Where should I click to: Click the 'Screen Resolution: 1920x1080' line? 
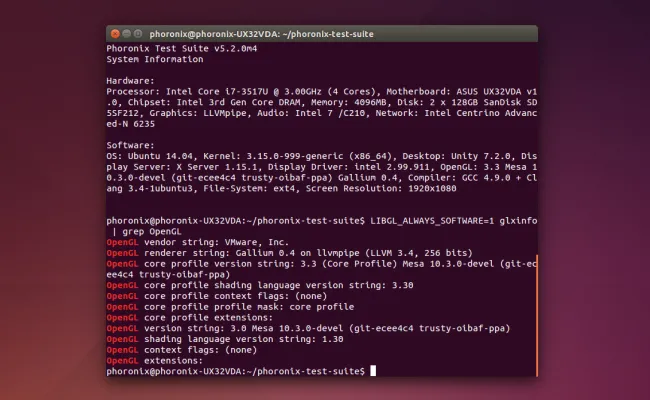[x=281, y=189]
